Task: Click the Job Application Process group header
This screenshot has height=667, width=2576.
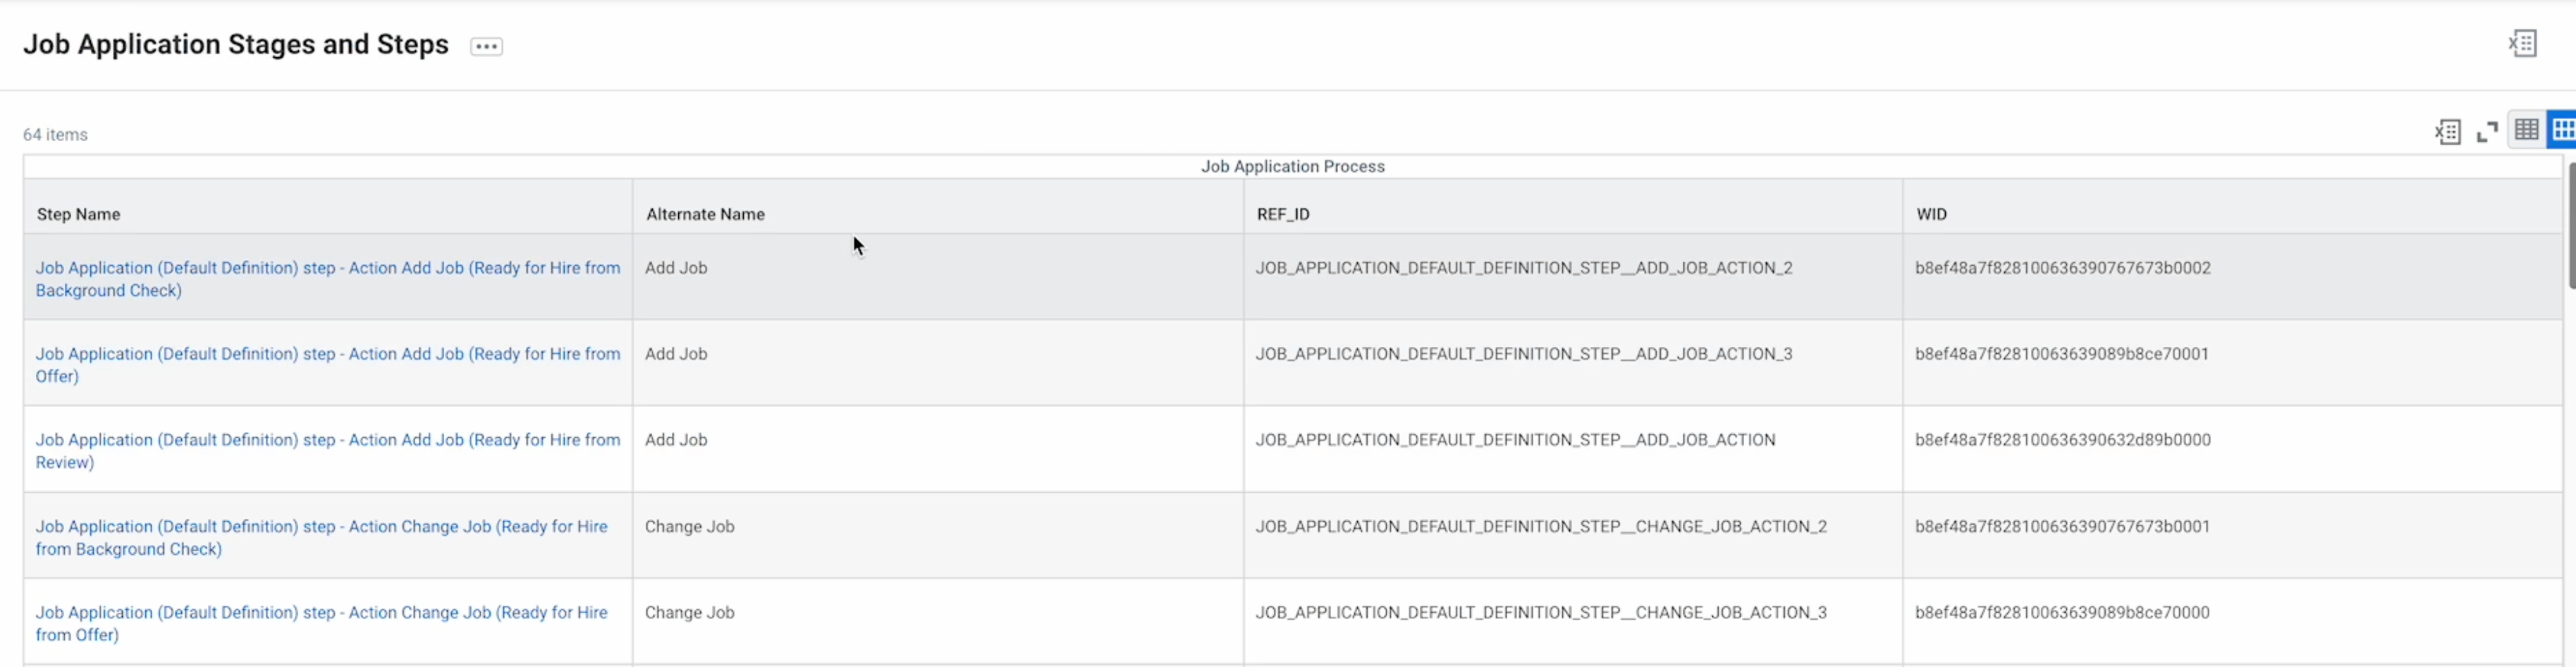Action: pos(1292,167)
